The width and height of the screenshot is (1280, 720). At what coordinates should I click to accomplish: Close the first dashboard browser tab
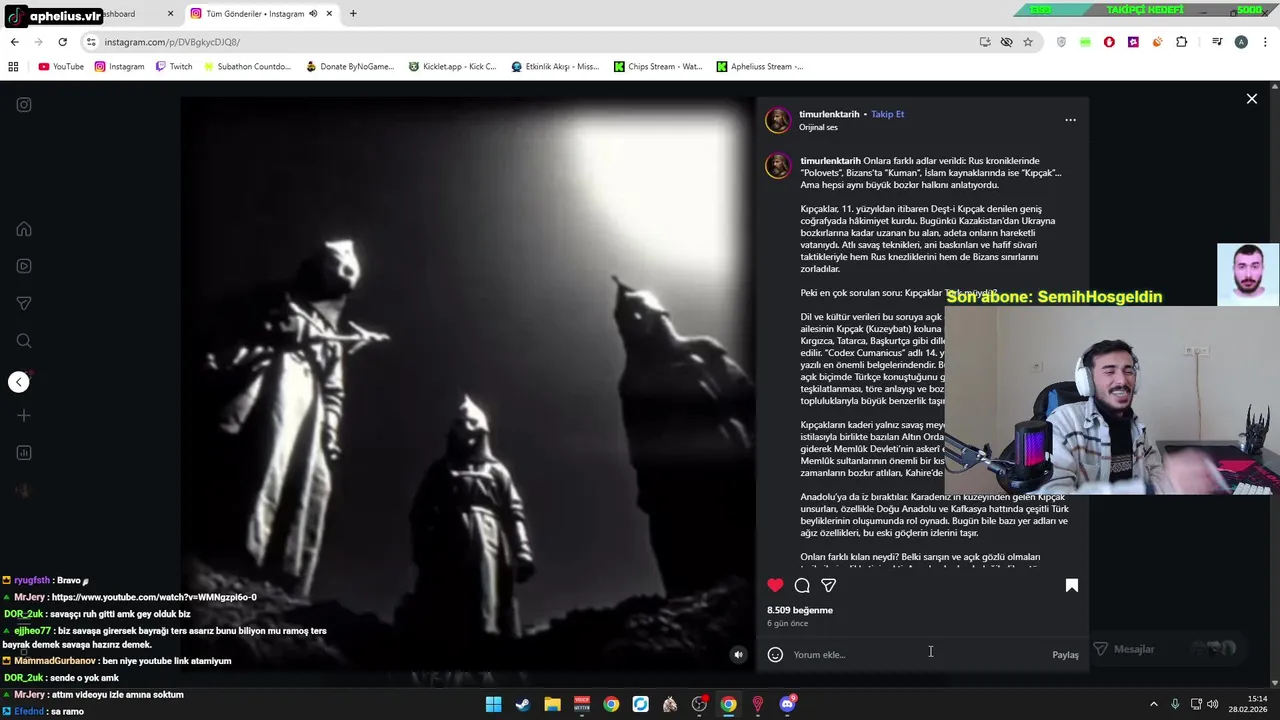tap(170, 14)
